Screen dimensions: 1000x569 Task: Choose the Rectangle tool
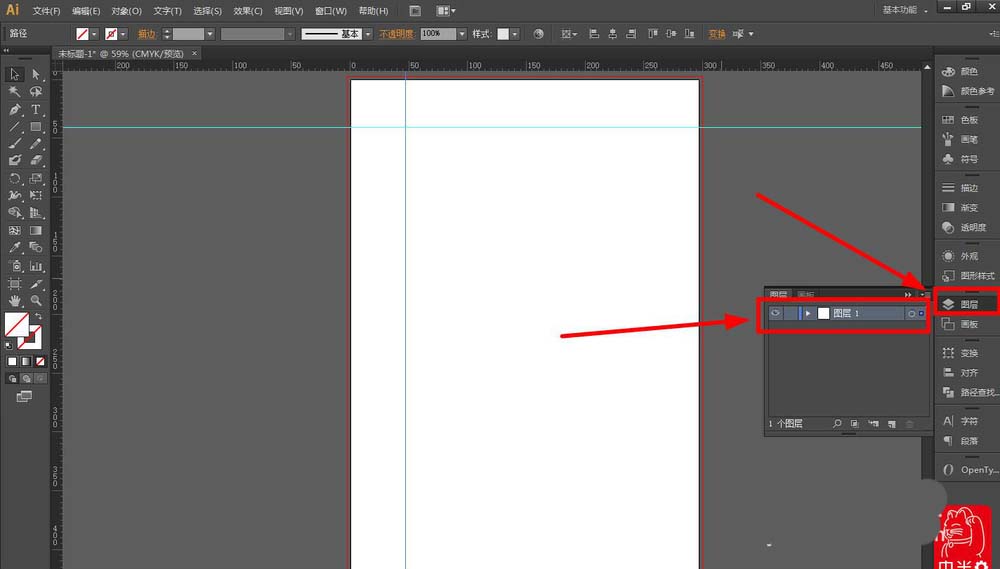(x=36, y=127)
